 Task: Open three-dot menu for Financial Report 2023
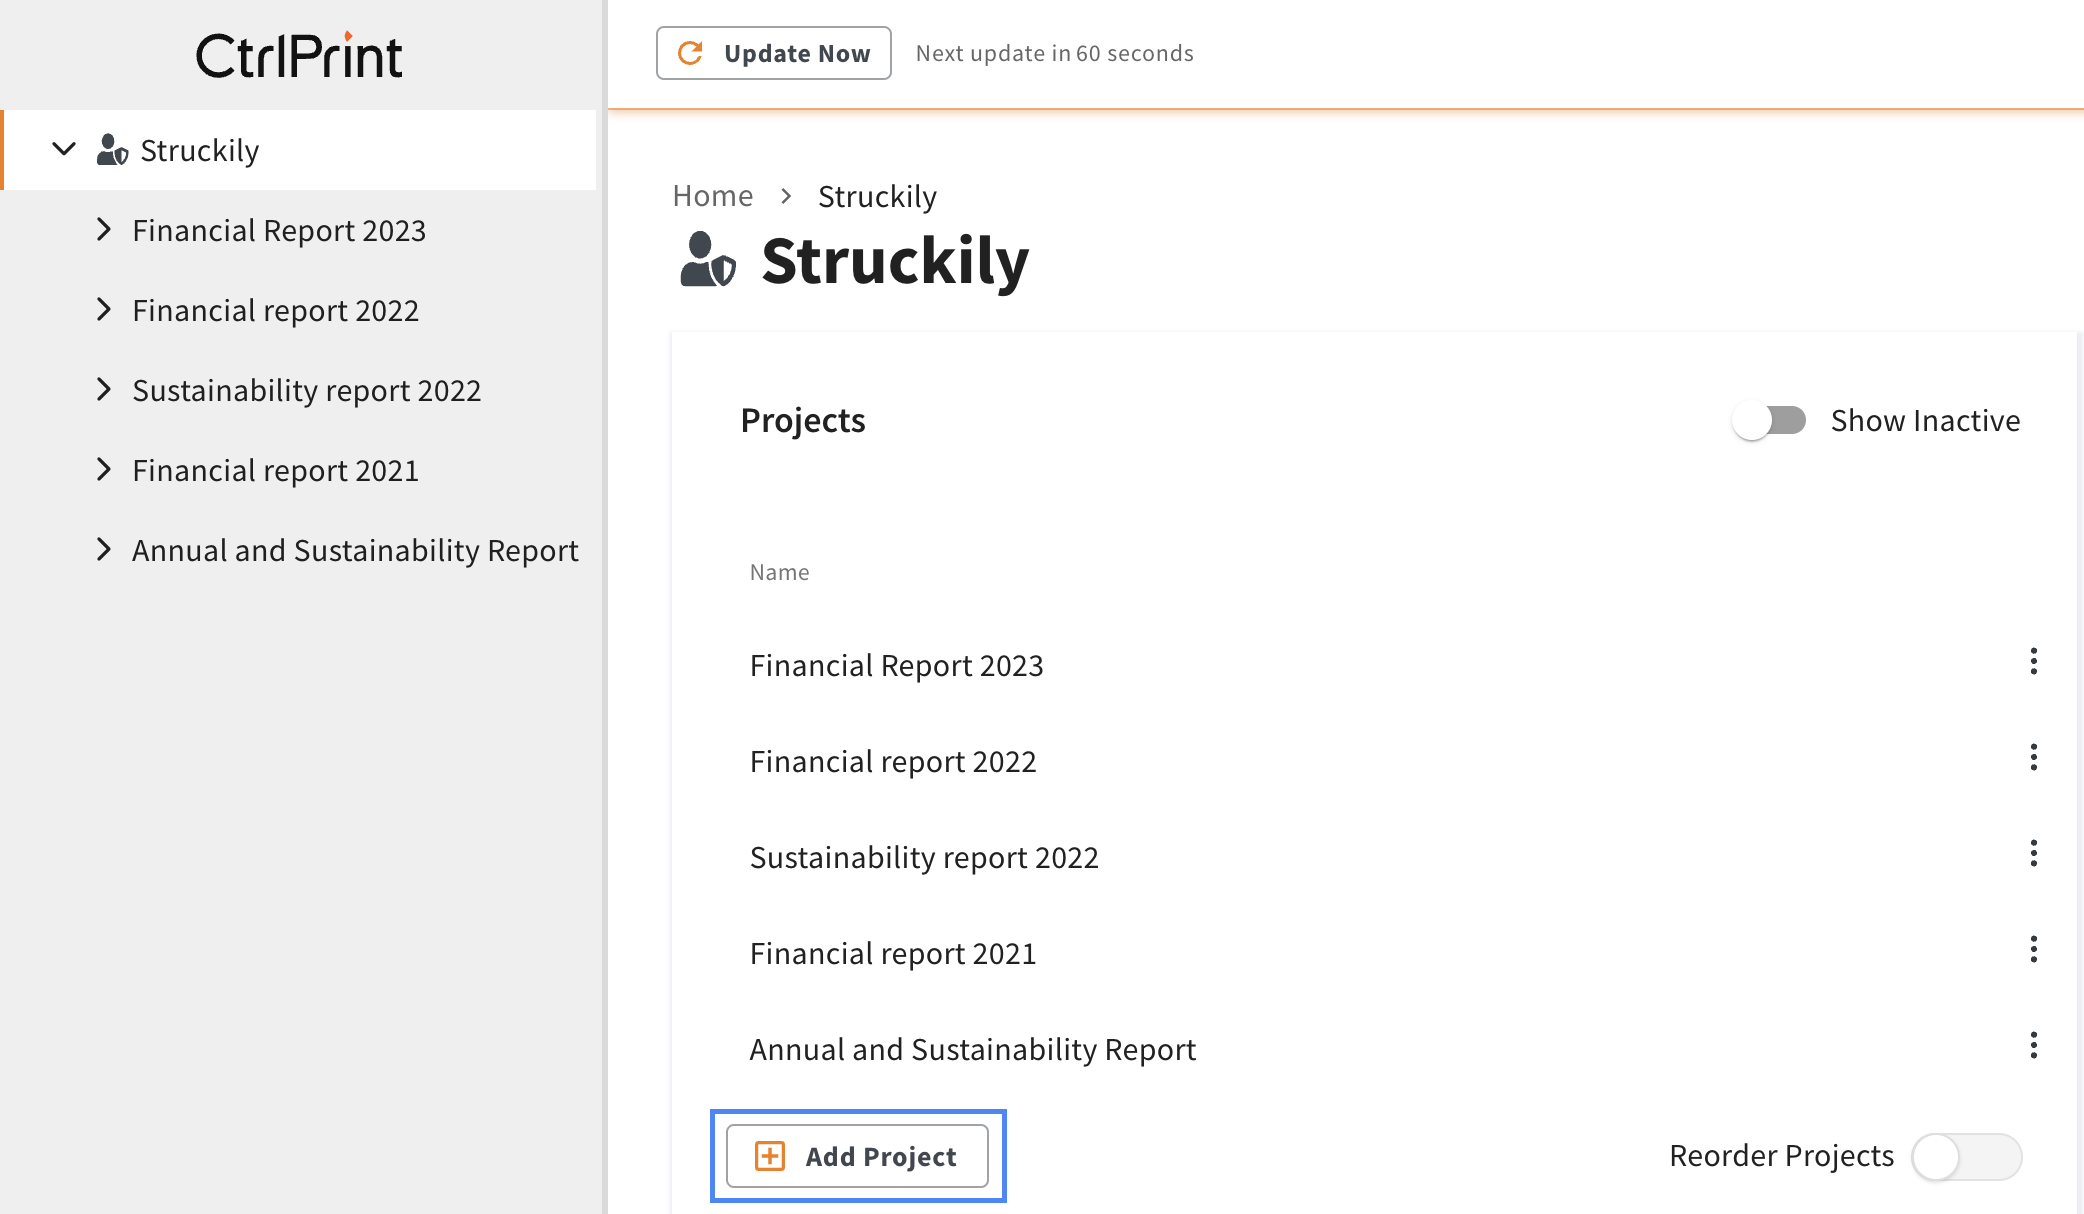tap(2033, 661)
